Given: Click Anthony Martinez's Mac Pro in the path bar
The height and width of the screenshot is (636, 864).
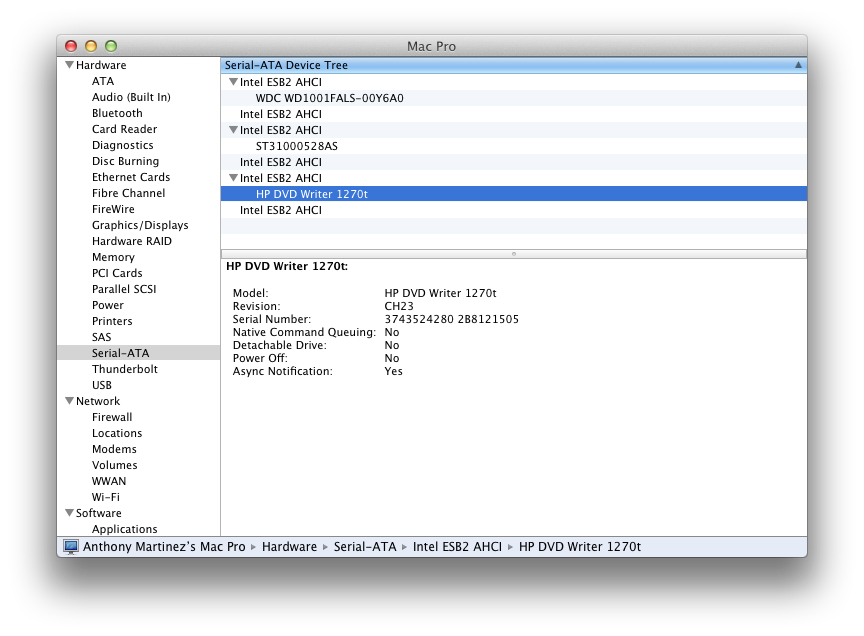Looking at the screenshot, I should pos(164,547).
